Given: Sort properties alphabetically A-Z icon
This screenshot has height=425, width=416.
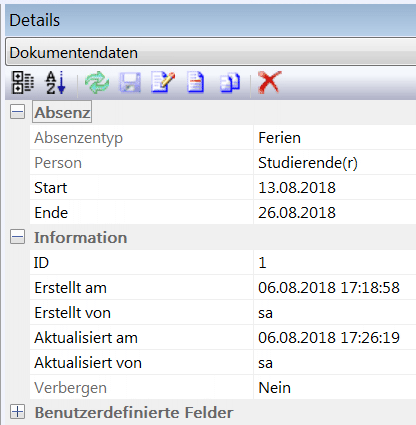Looking at the screenshot, I should pyautogui.click(x=55, y=82).
